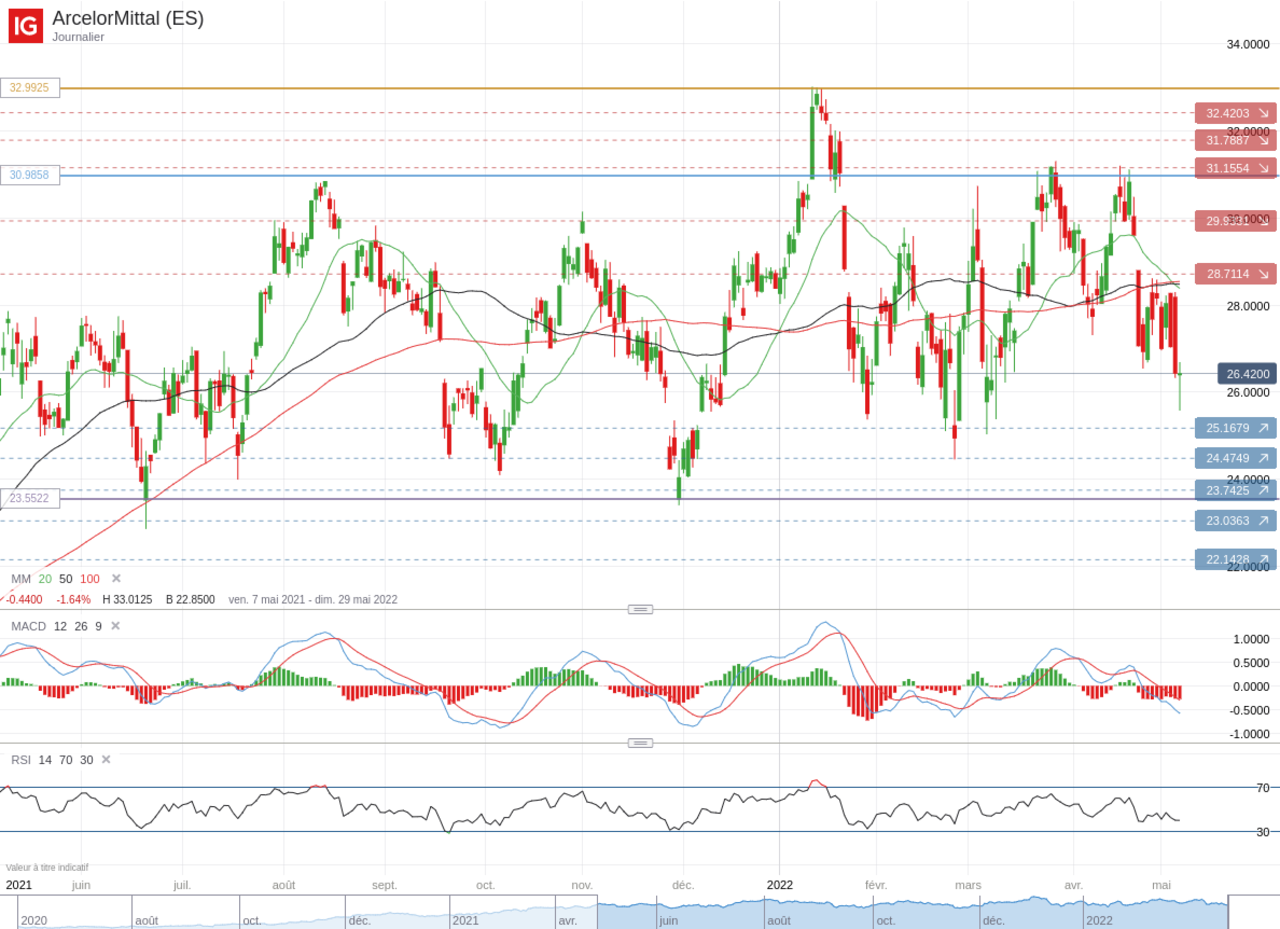Click the RSI 30 oversold level label
Image resolution: width=1280 pixels, height=929 pixels.
1263,832
